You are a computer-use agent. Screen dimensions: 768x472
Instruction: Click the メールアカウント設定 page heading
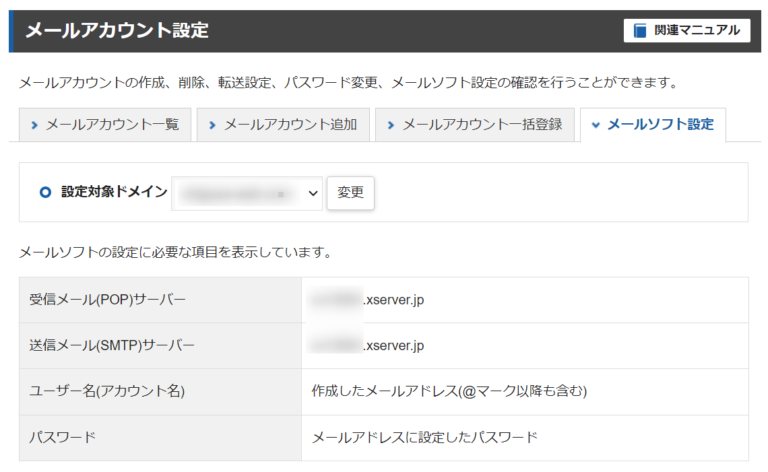click(x=117, y=31)
